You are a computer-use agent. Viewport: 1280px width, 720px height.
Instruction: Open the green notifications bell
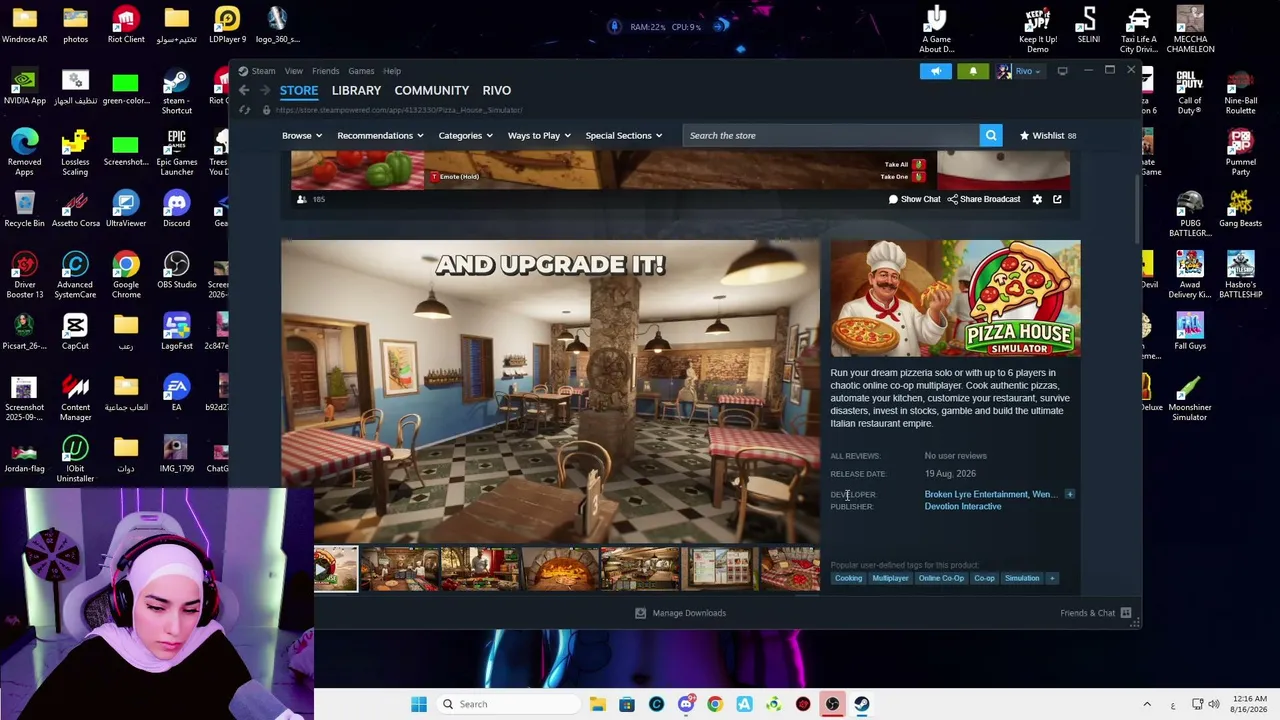973,71
